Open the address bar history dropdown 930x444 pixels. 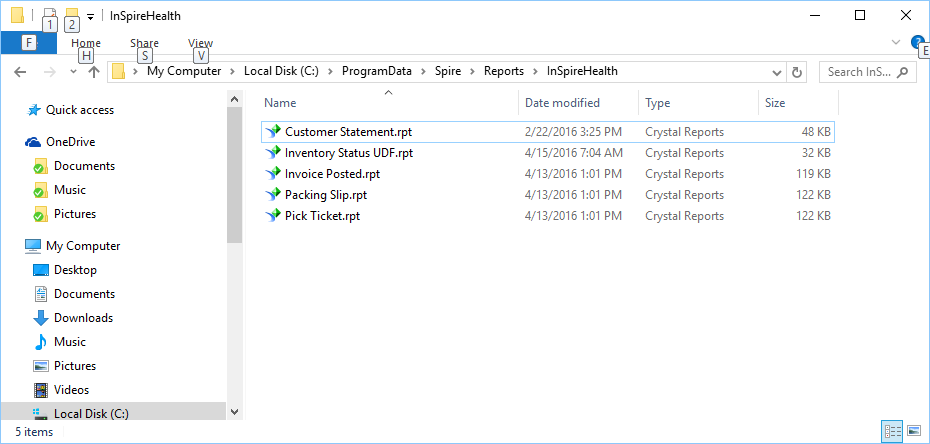coord(775,72)
